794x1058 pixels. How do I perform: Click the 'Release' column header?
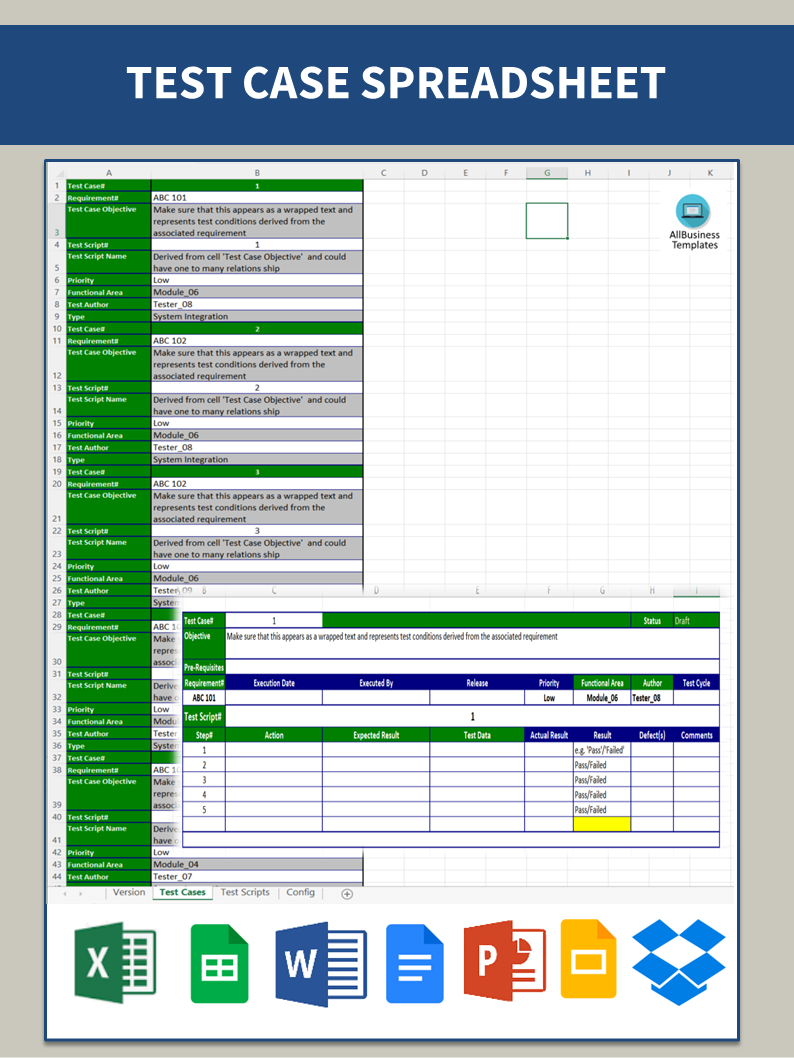(477, 683)
